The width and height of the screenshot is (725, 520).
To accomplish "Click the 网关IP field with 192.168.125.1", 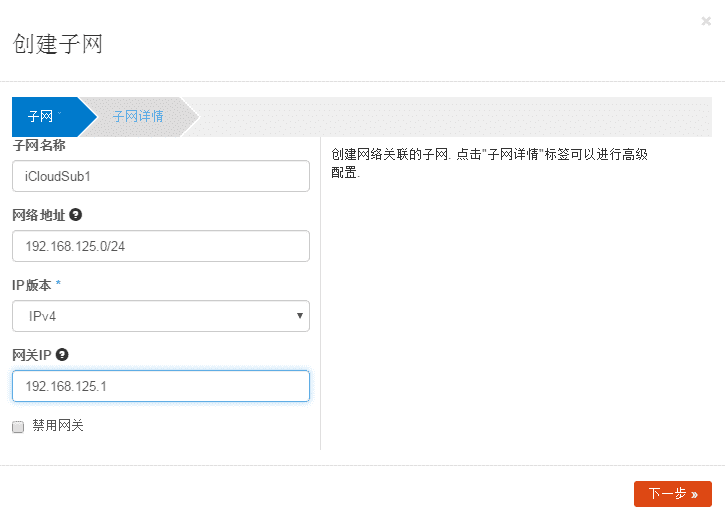I will tap(160, 386).
